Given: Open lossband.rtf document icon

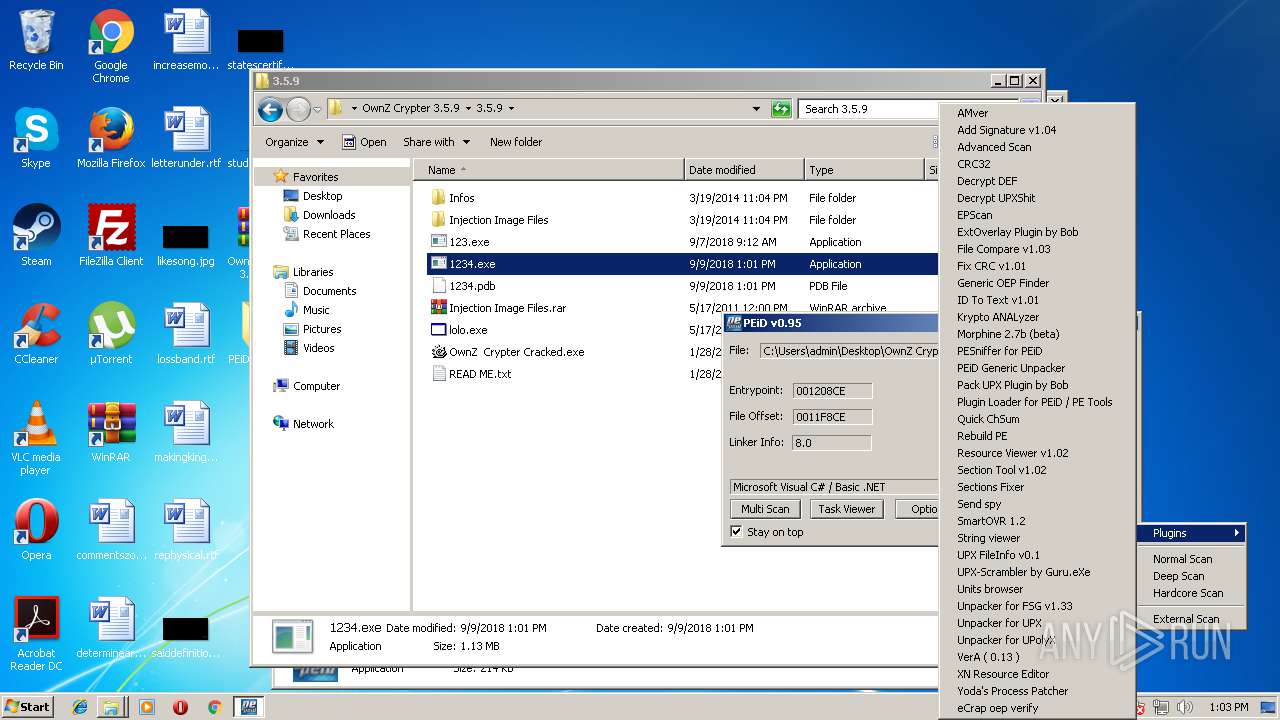Looking at the screenshot, I should 186,333.
